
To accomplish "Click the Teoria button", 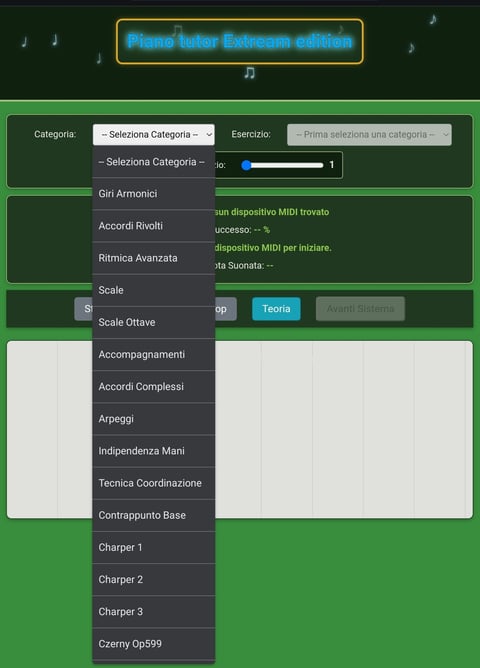I will click(x=276, y=309).
